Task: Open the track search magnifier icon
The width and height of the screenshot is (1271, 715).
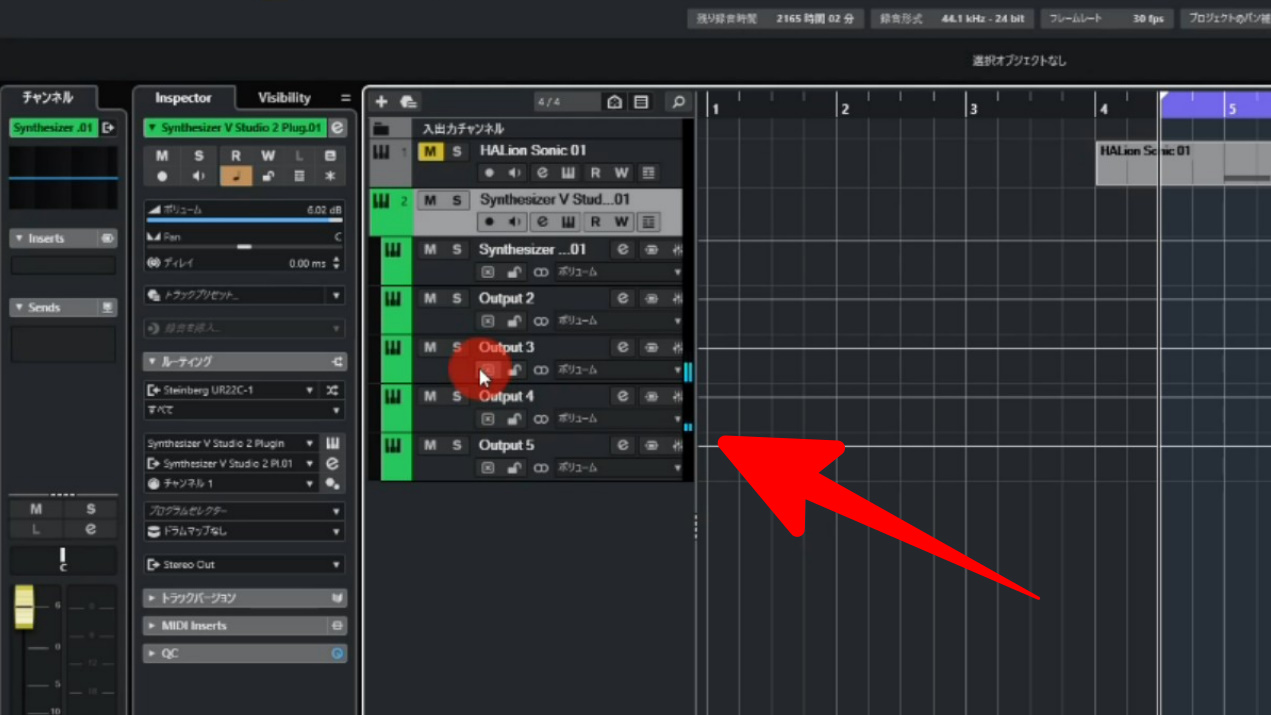Action: click(x=677, y=102)
